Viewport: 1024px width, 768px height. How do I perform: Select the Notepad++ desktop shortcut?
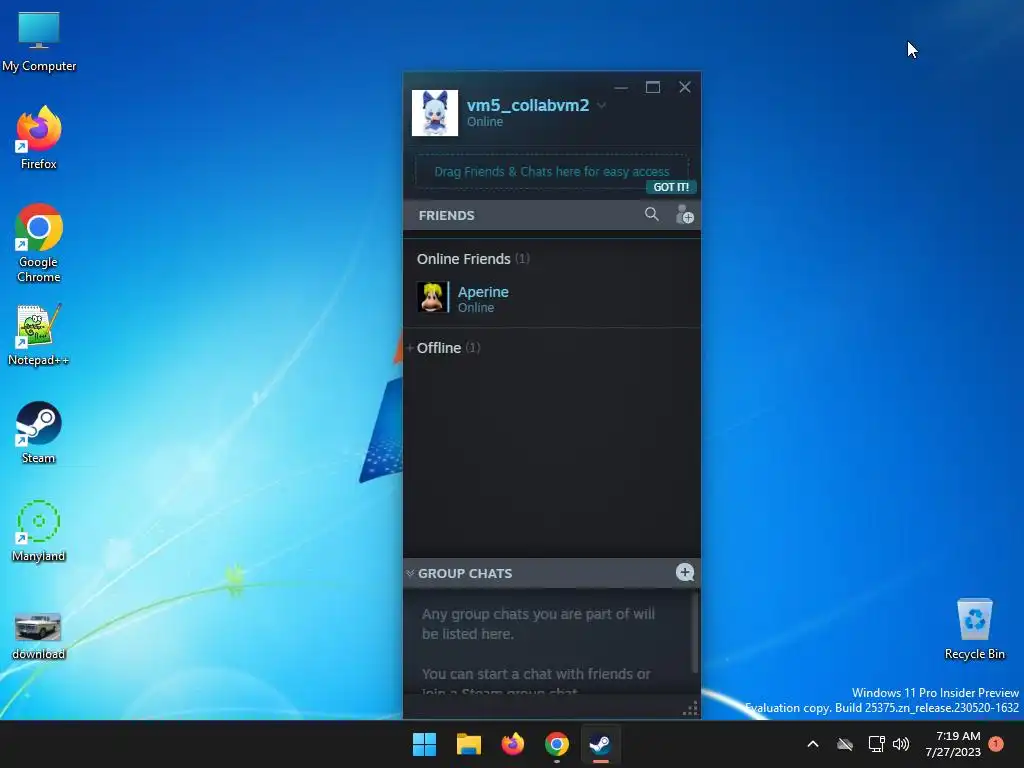[x=39, y=335]
